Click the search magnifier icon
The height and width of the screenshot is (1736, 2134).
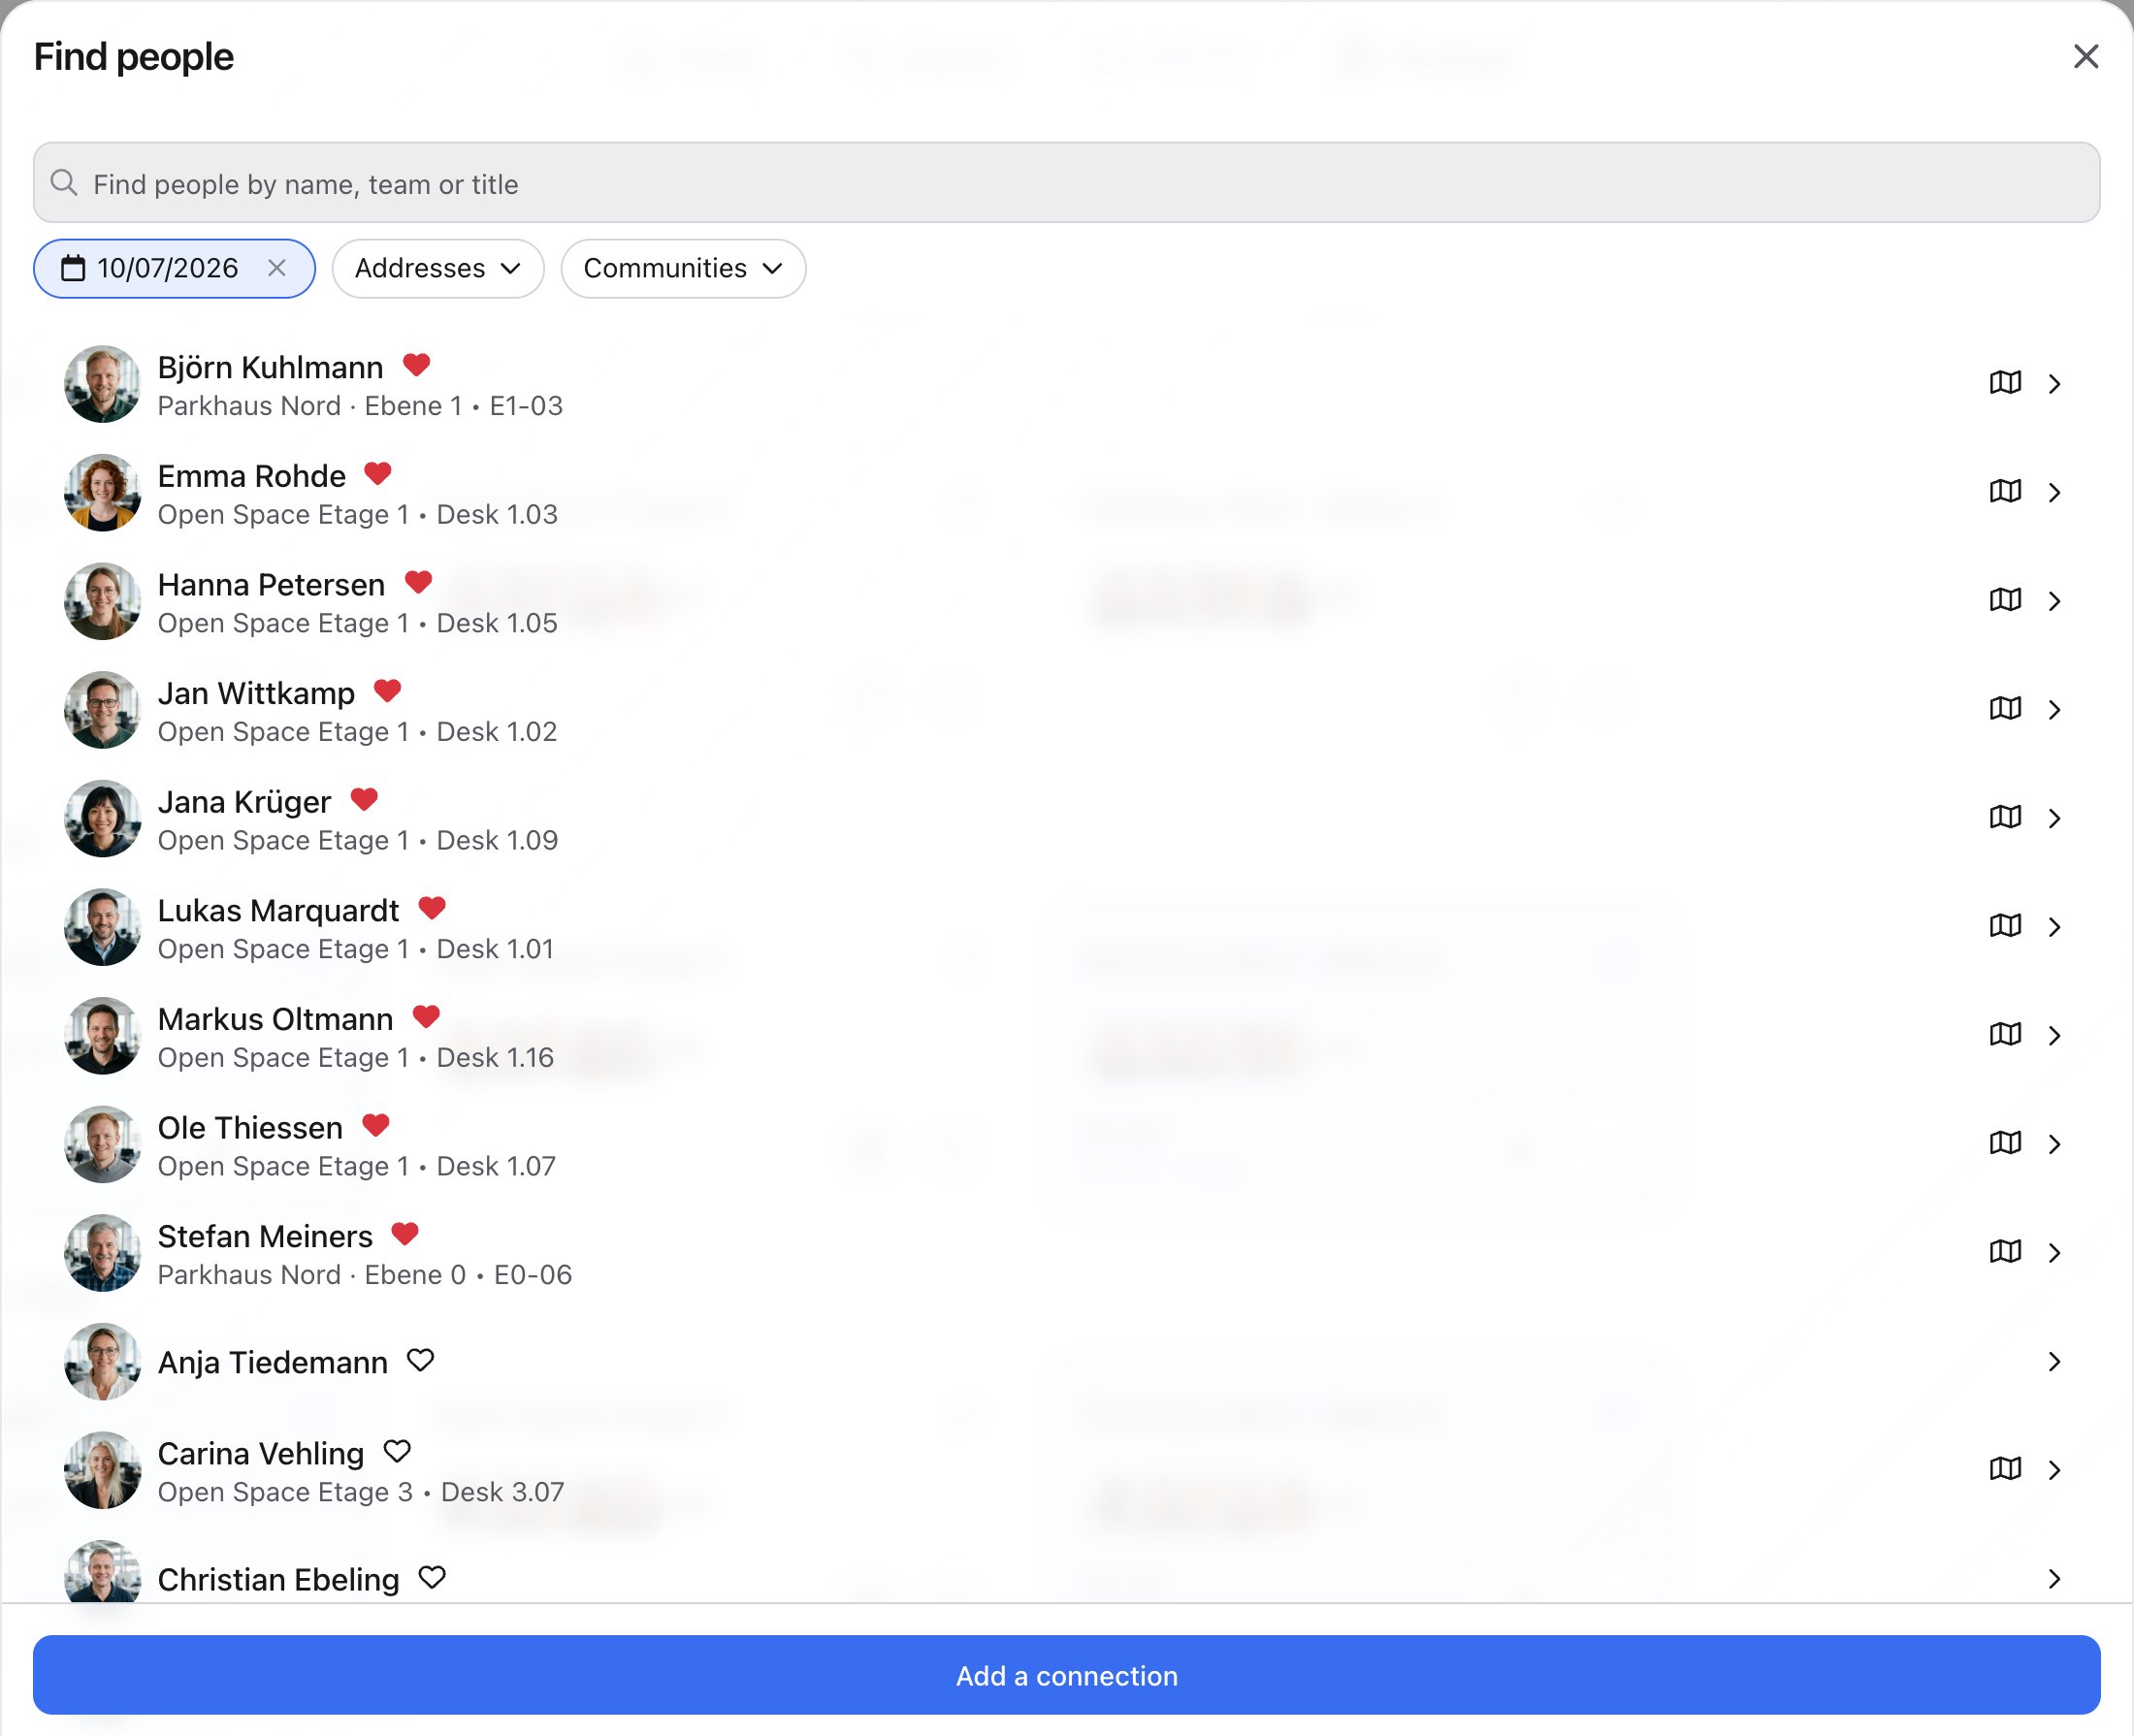(x=64, y=183)
